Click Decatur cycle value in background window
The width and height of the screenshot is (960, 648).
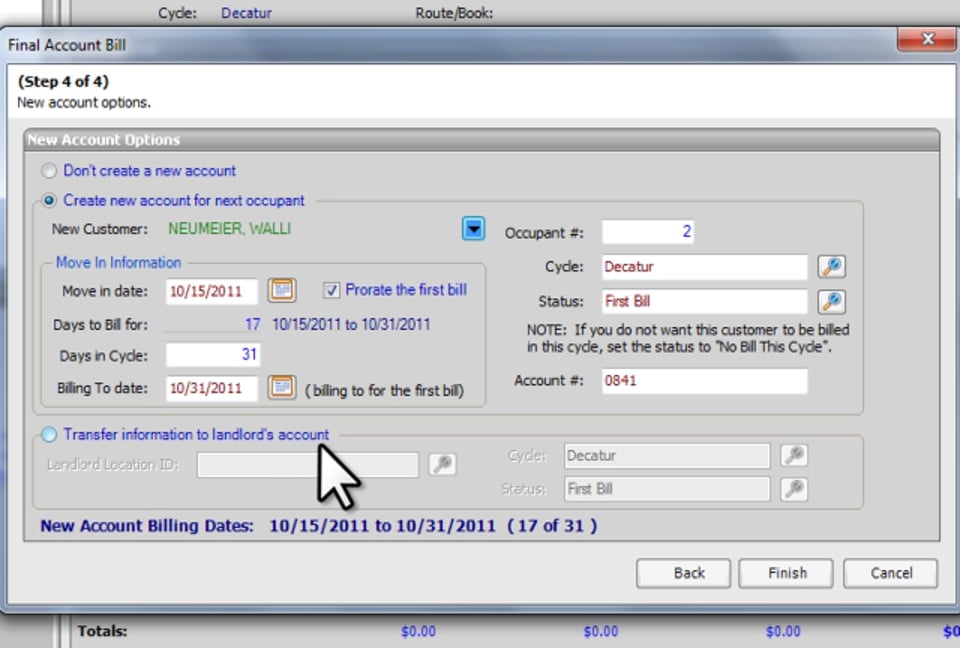tap(246, 13)
